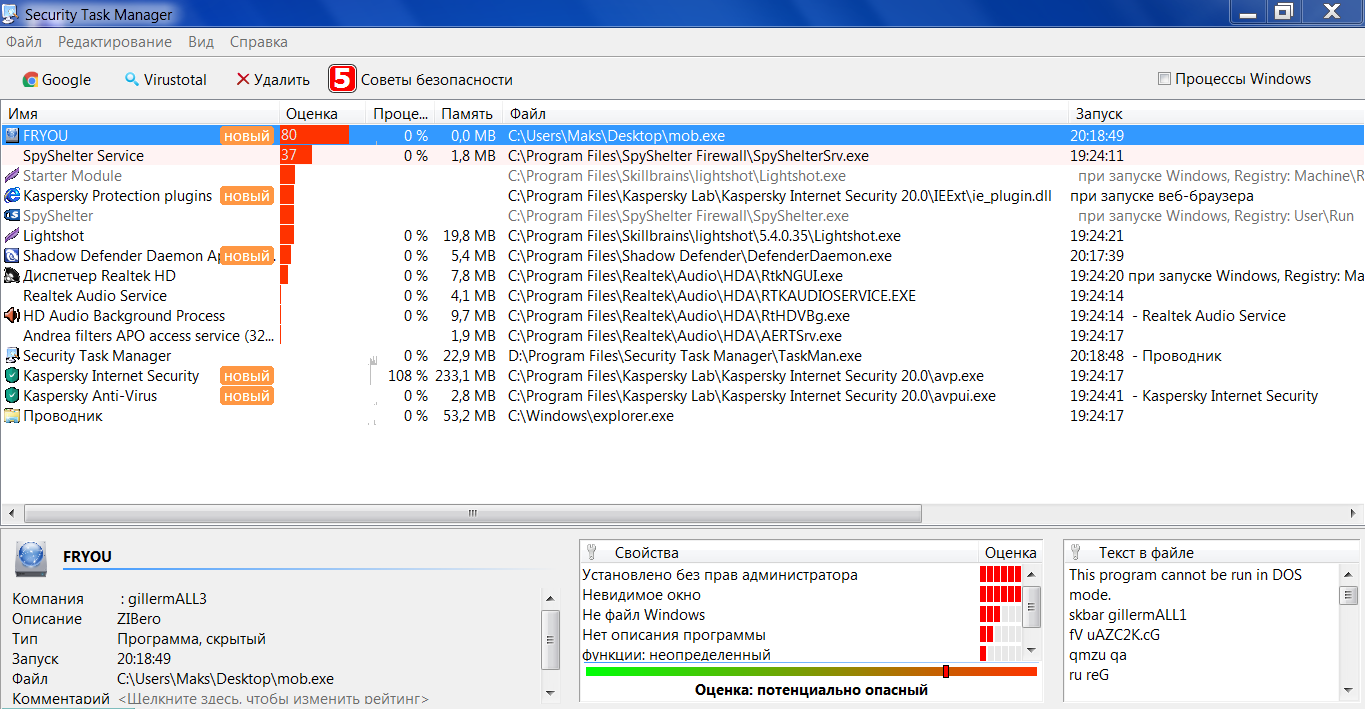Open Google search toolbar button
The height and width of the screenshot is (709, 1365).
click(x=57, y=80)
